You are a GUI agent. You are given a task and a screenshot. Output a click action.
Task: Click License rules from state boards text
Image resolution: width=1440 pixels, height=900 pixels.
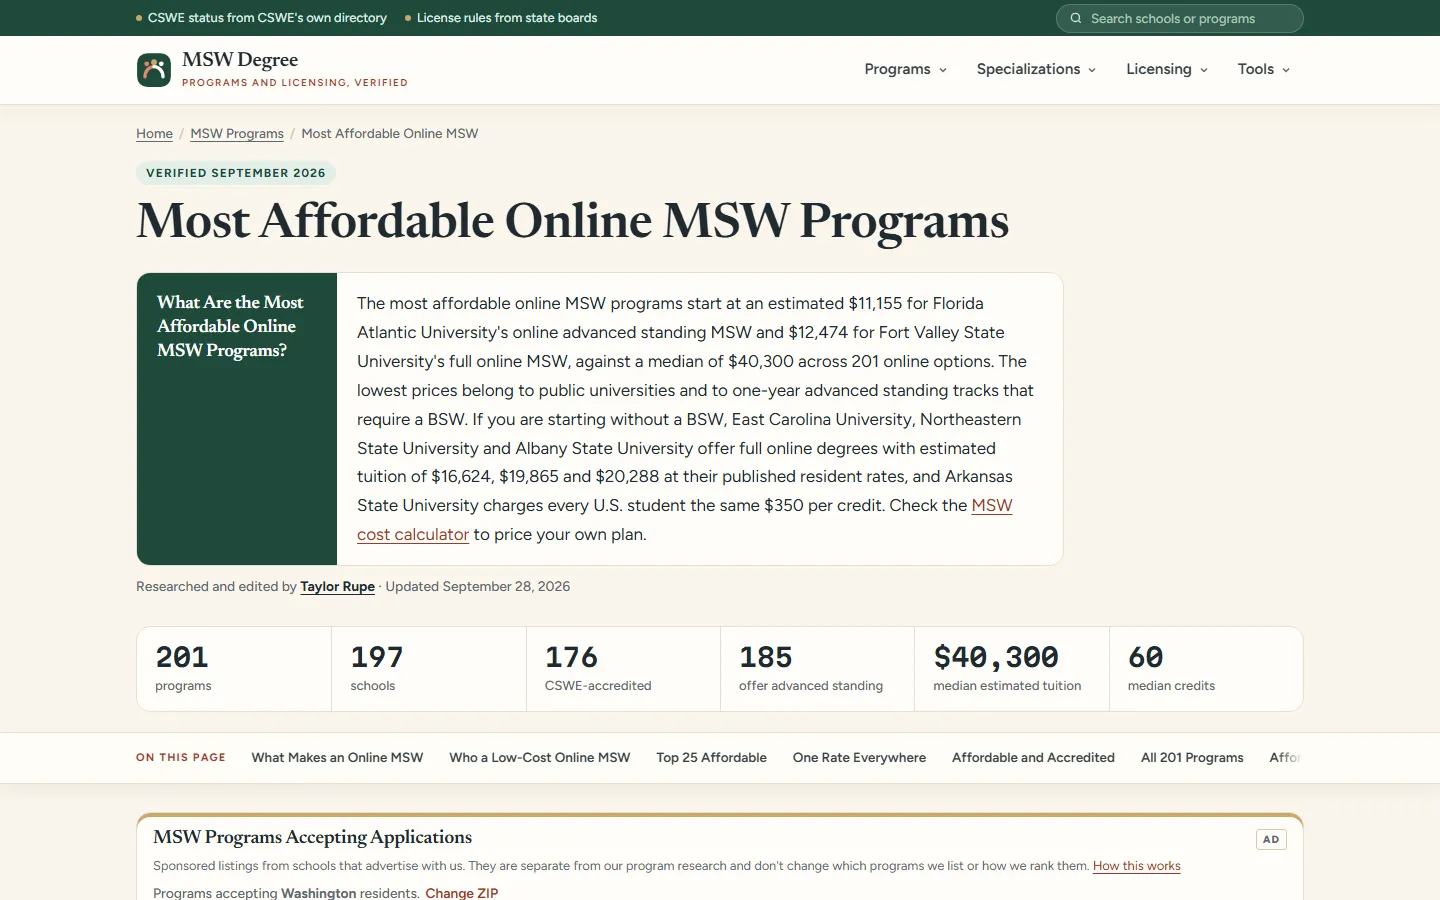click(x=507, y=18)
